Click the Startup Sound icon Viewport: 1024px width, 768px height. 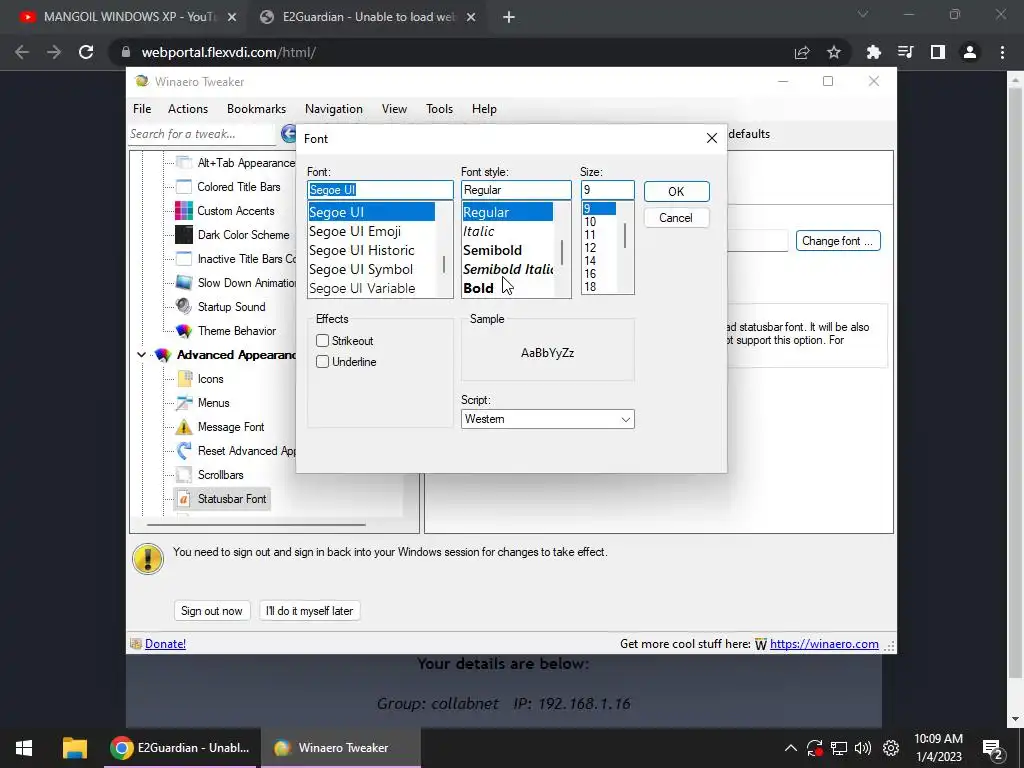[x=184, y=306]
